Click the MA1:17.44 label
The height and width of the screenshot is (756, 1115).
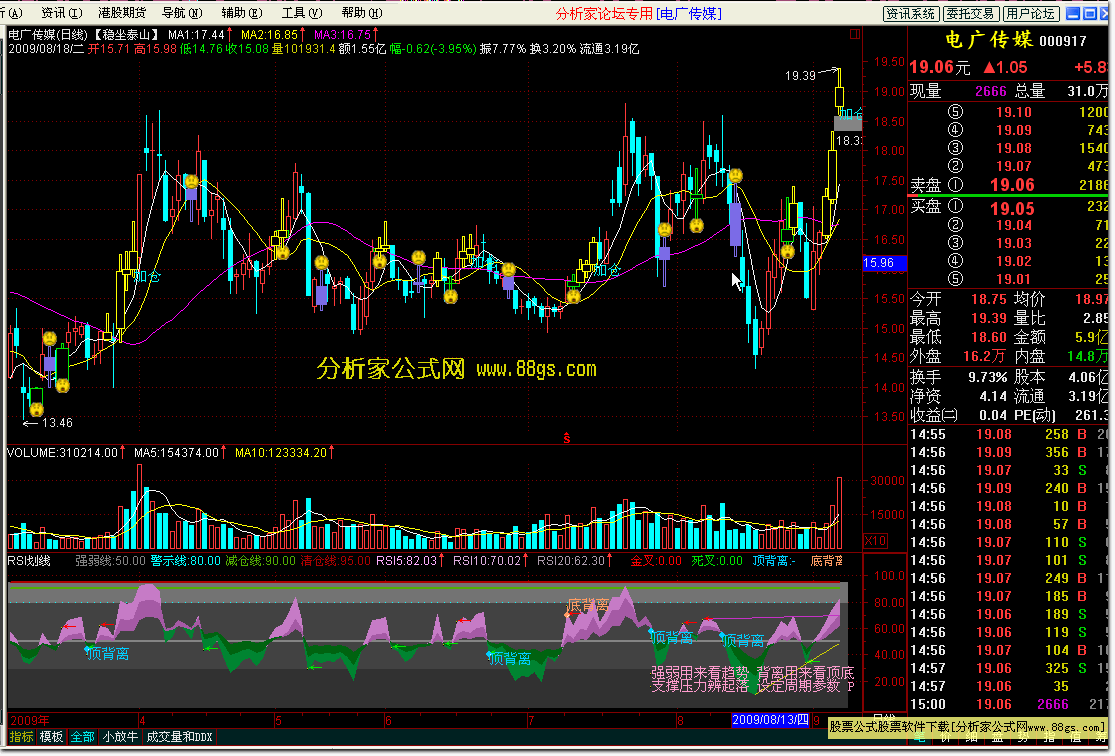coord(196,34)
